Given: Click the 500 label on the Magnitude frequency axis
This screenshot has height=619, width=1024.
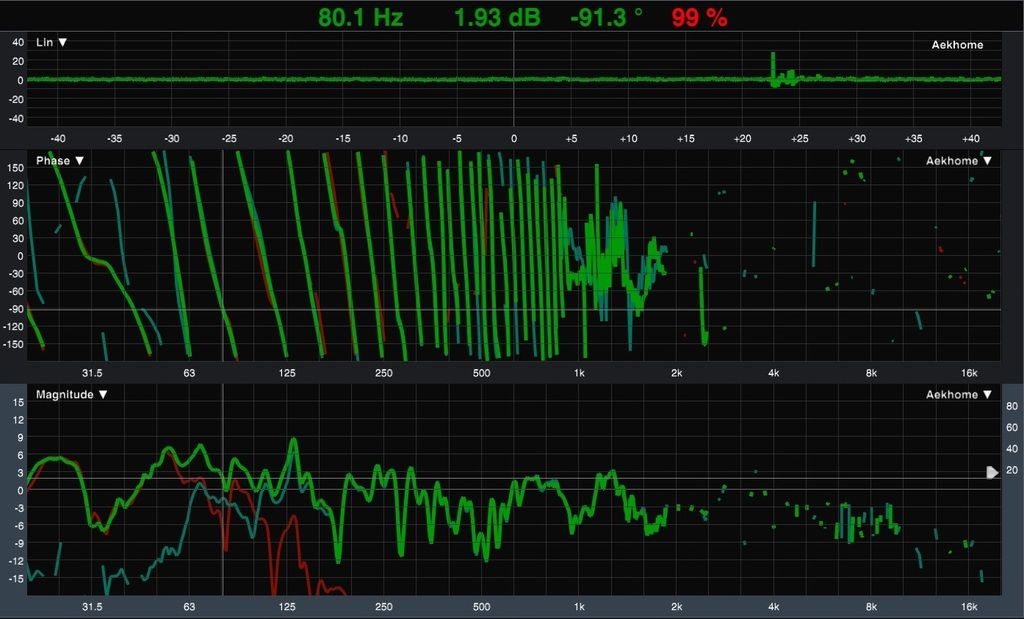Looking at the screenshot, I should tap(481, 607).
